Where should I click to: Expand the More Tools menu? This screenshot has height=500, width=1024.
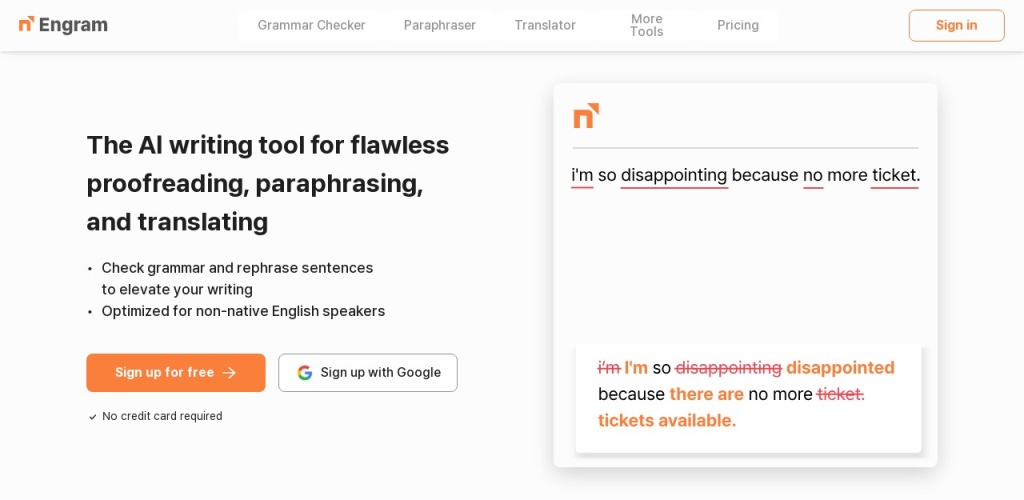tap(646, 25)
